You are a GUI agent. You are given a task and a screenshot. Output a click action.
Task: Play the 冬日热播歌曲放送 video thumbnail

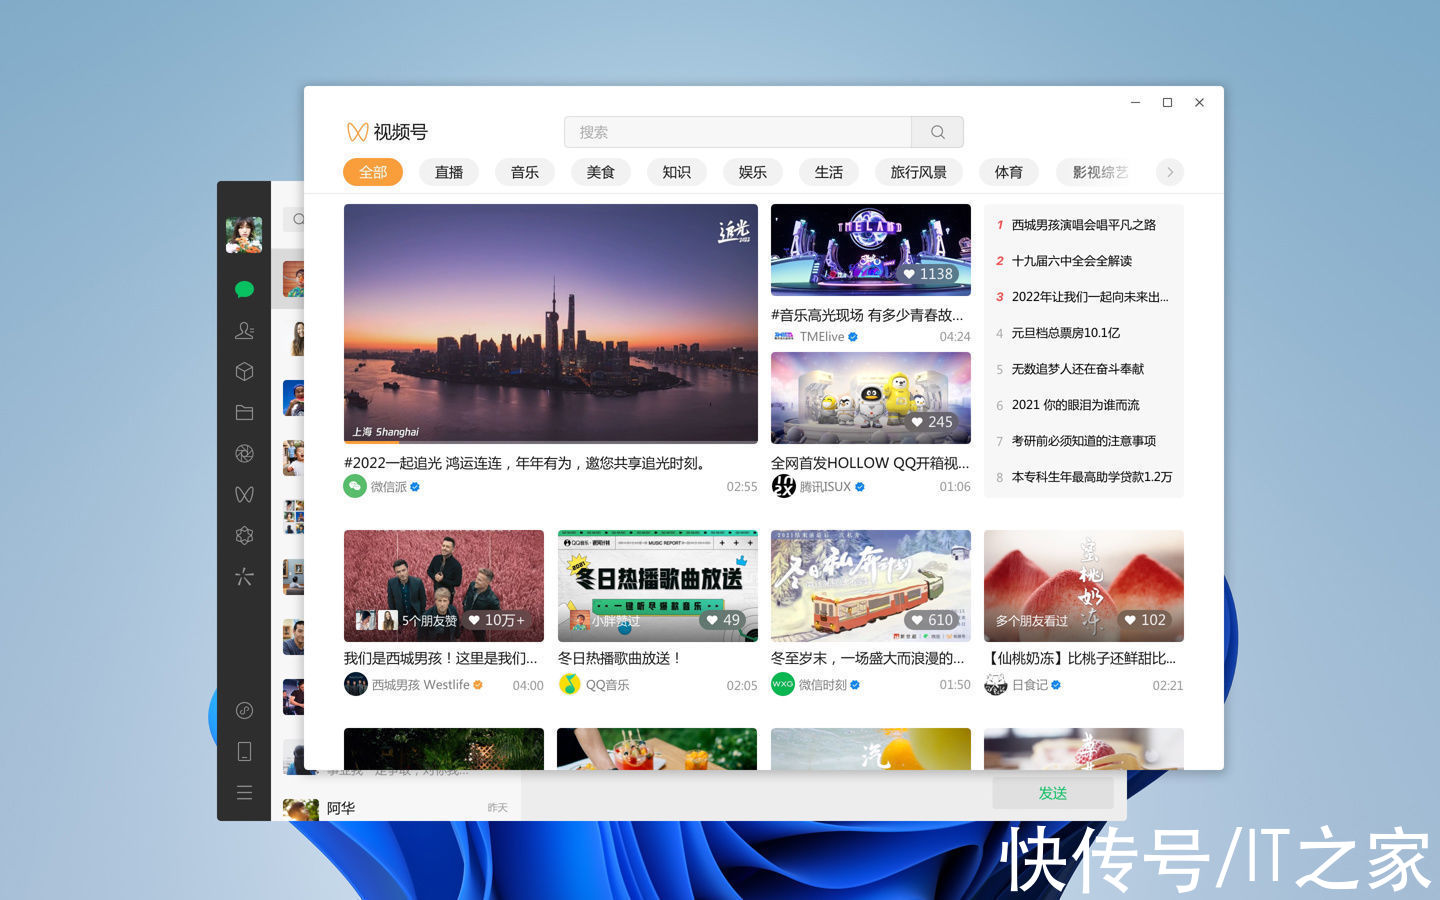pyautogui.click(x=657, y=586)
